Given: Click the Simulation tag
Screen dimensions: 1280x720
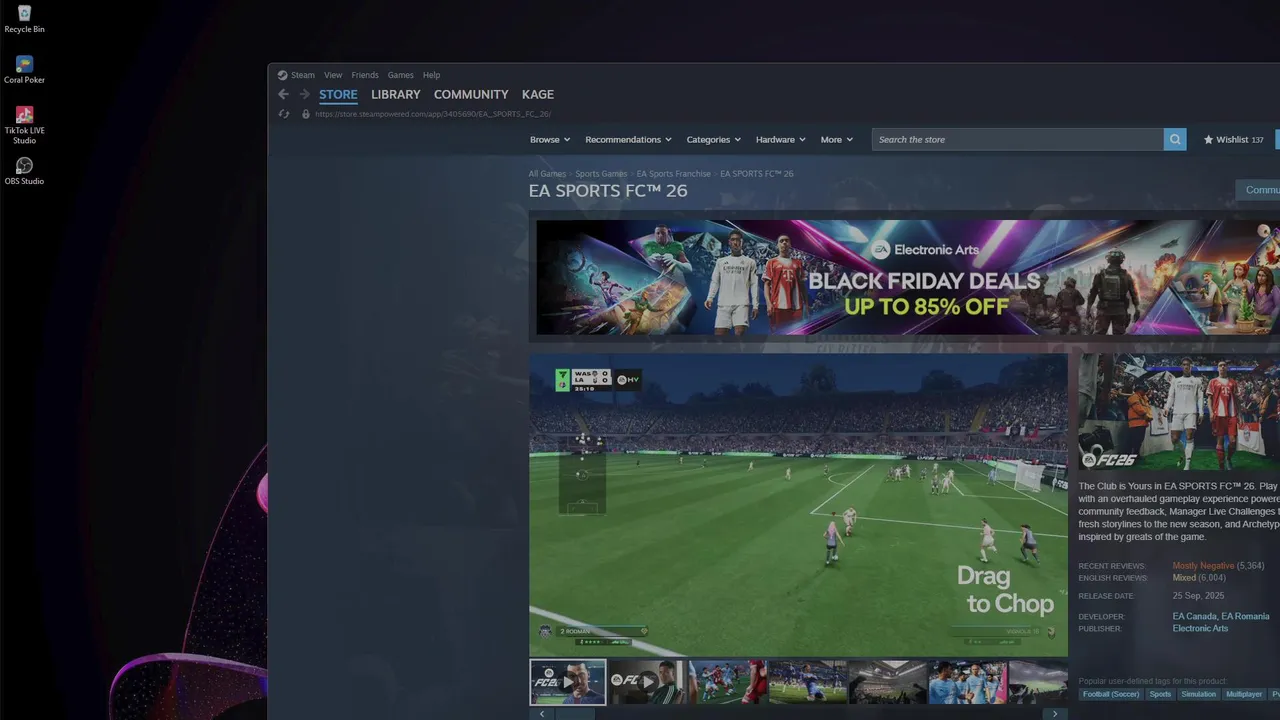Looking at the screenshot, I should [x=1198, y=694].
